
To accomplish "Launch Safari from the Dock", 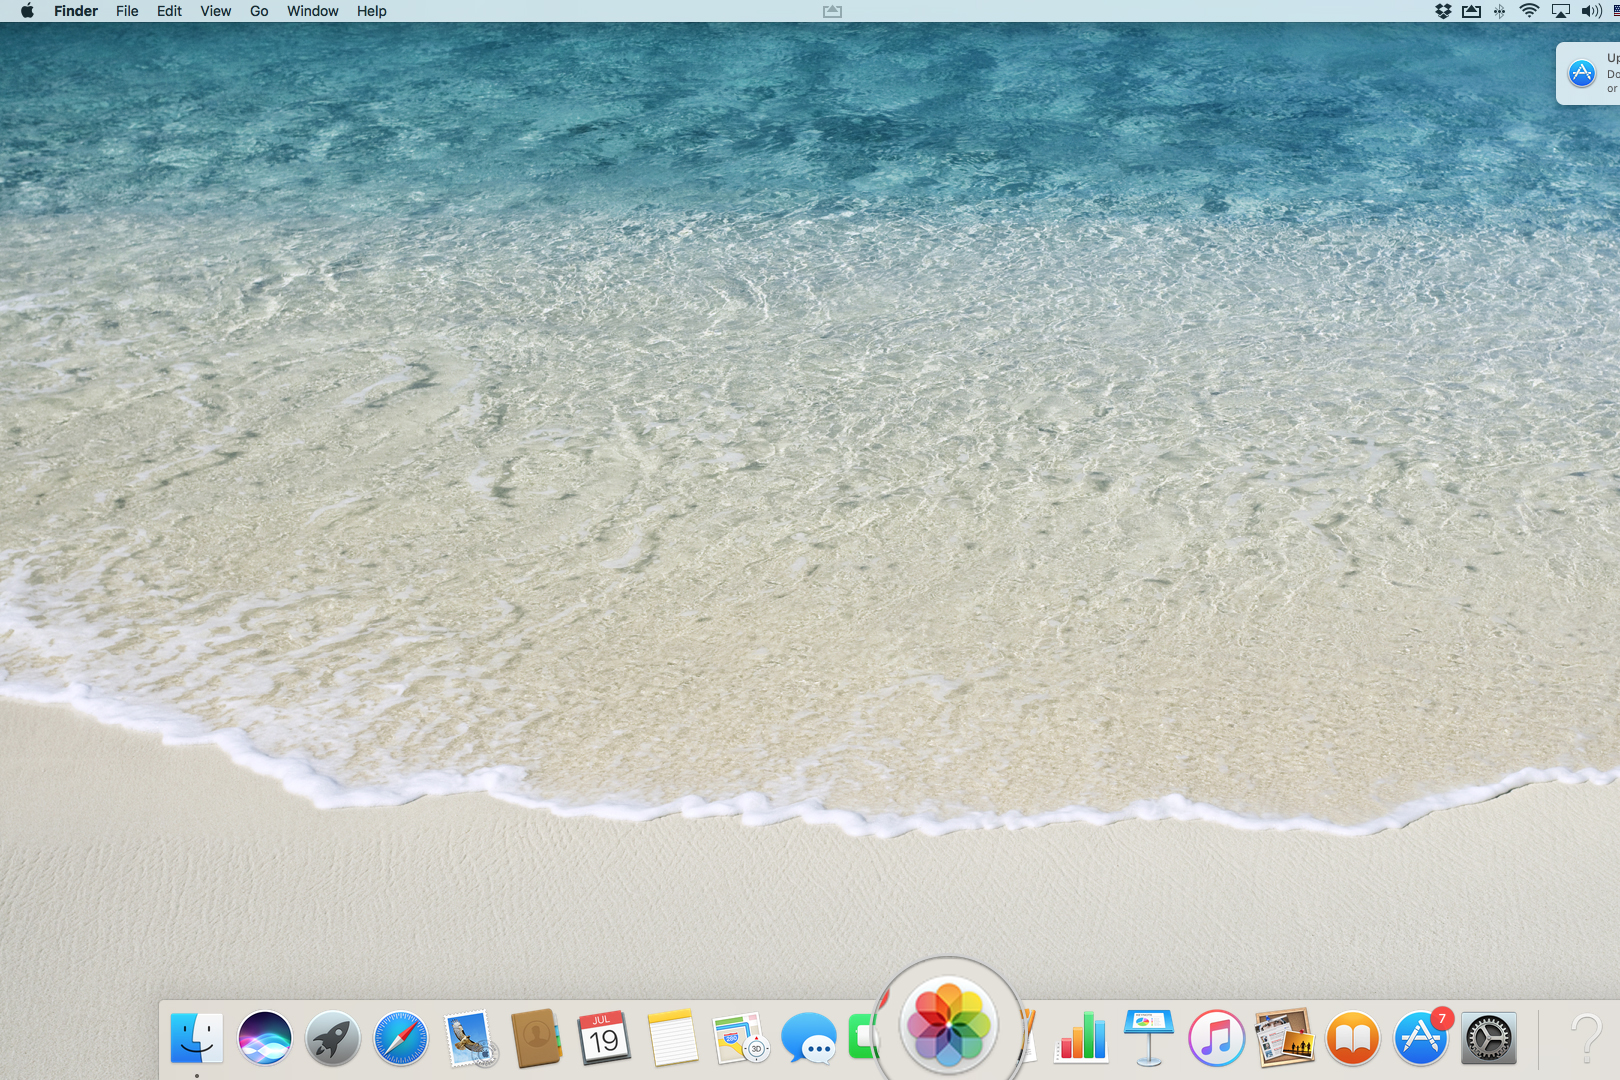I will 401,1038.
